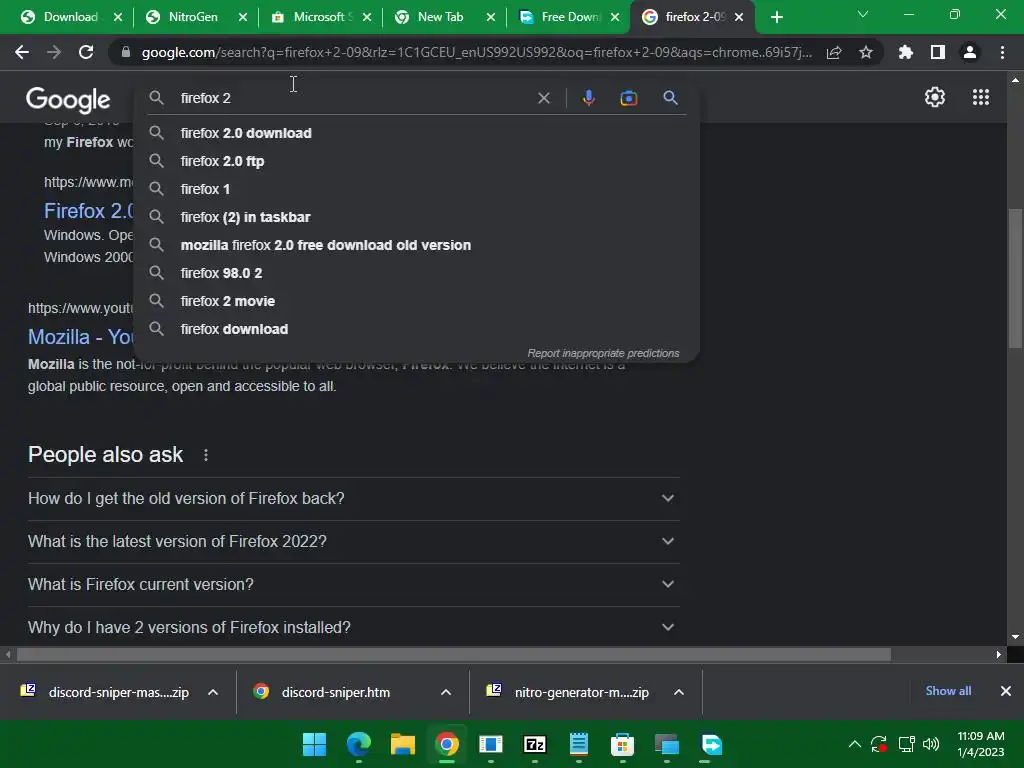Image resolution: width=1024 pixels, height=768 pixels.
Task: Search by image with camera icon
Action: tap(628, 98)
